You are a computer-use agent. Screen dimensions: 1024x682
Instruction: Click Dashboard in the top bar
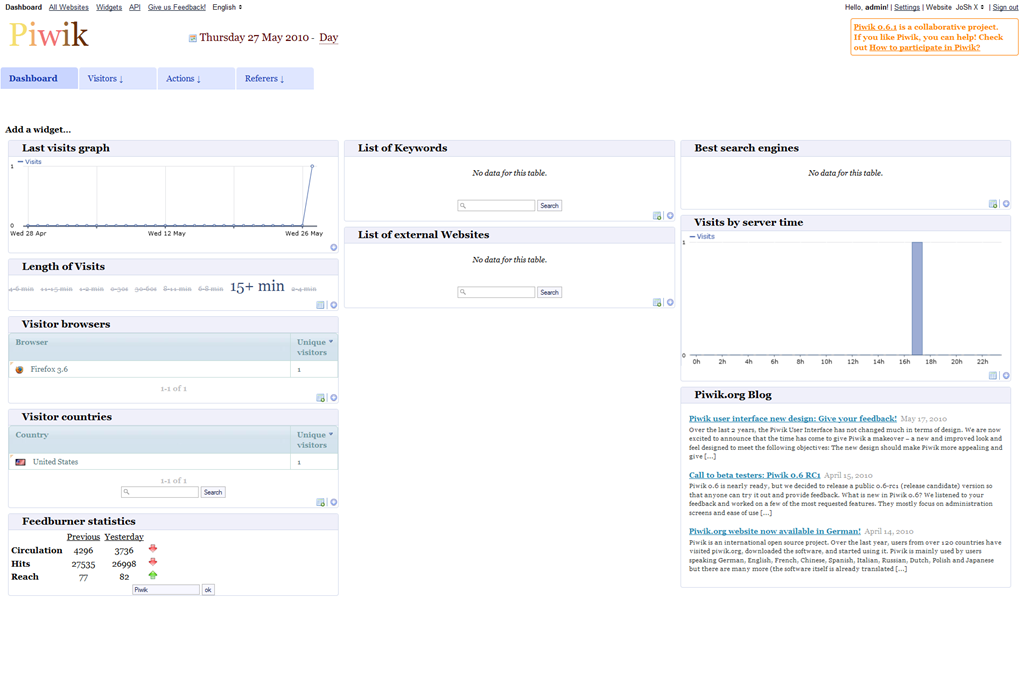pos(24,7)
